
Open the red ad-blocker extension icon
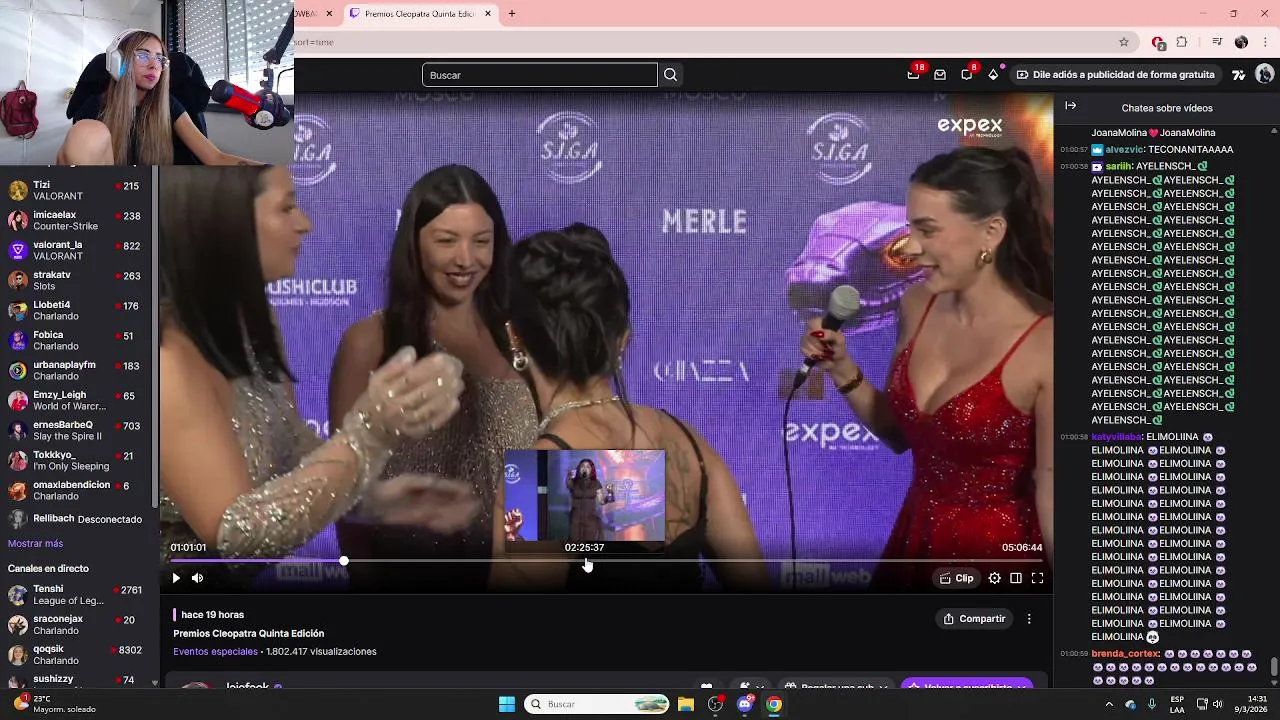(x=1158, y=42)
